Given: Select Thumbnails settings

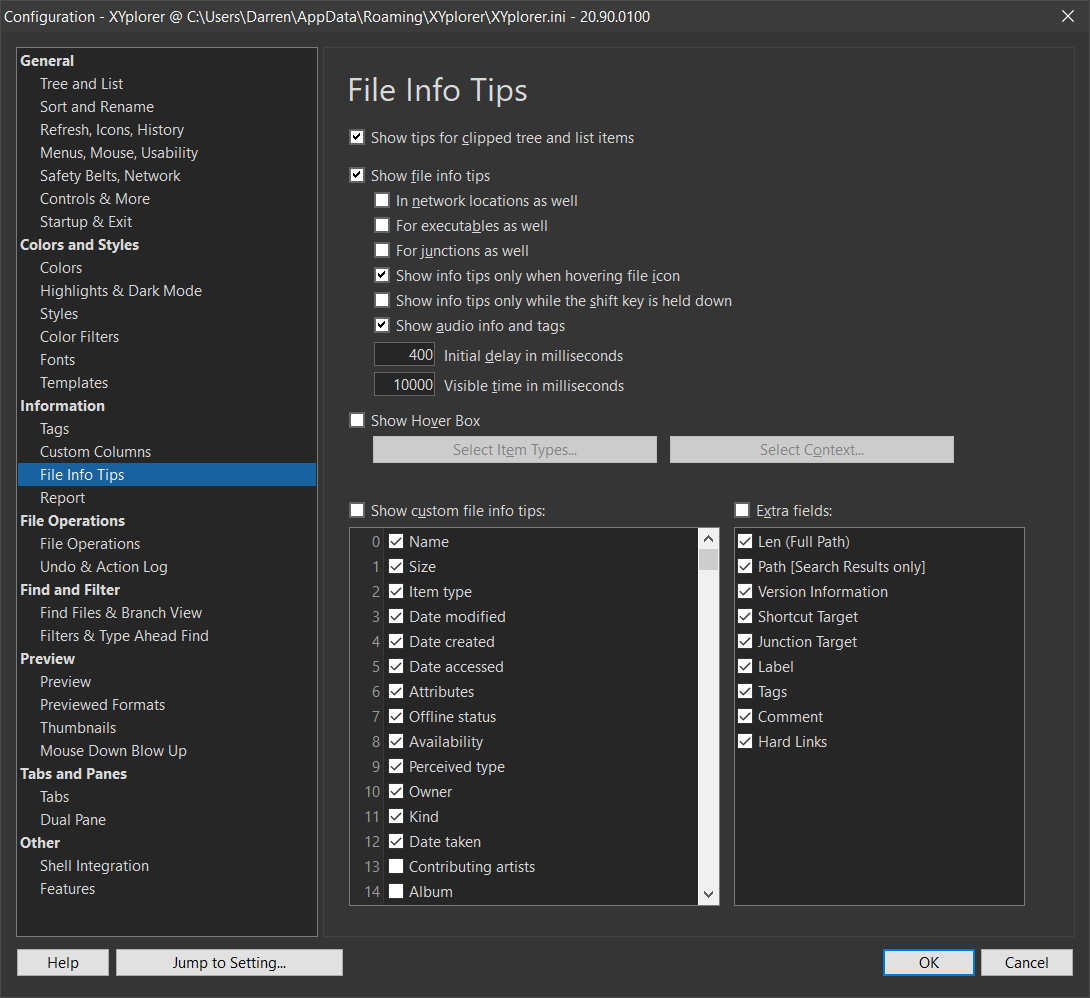Looking at the screenshot, I should [x=78, y=727].
